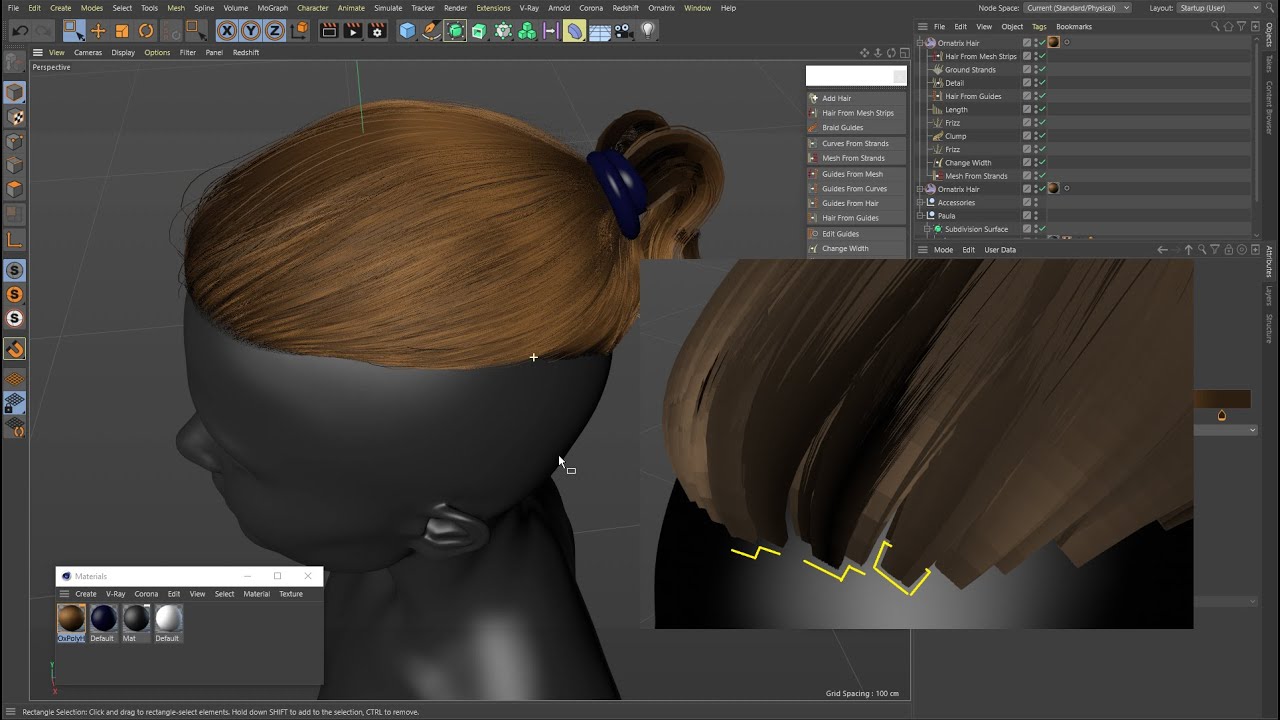Click orange S snap icon in left toolbar
Screen dimensions: 1280x720
tap(15, 295)
